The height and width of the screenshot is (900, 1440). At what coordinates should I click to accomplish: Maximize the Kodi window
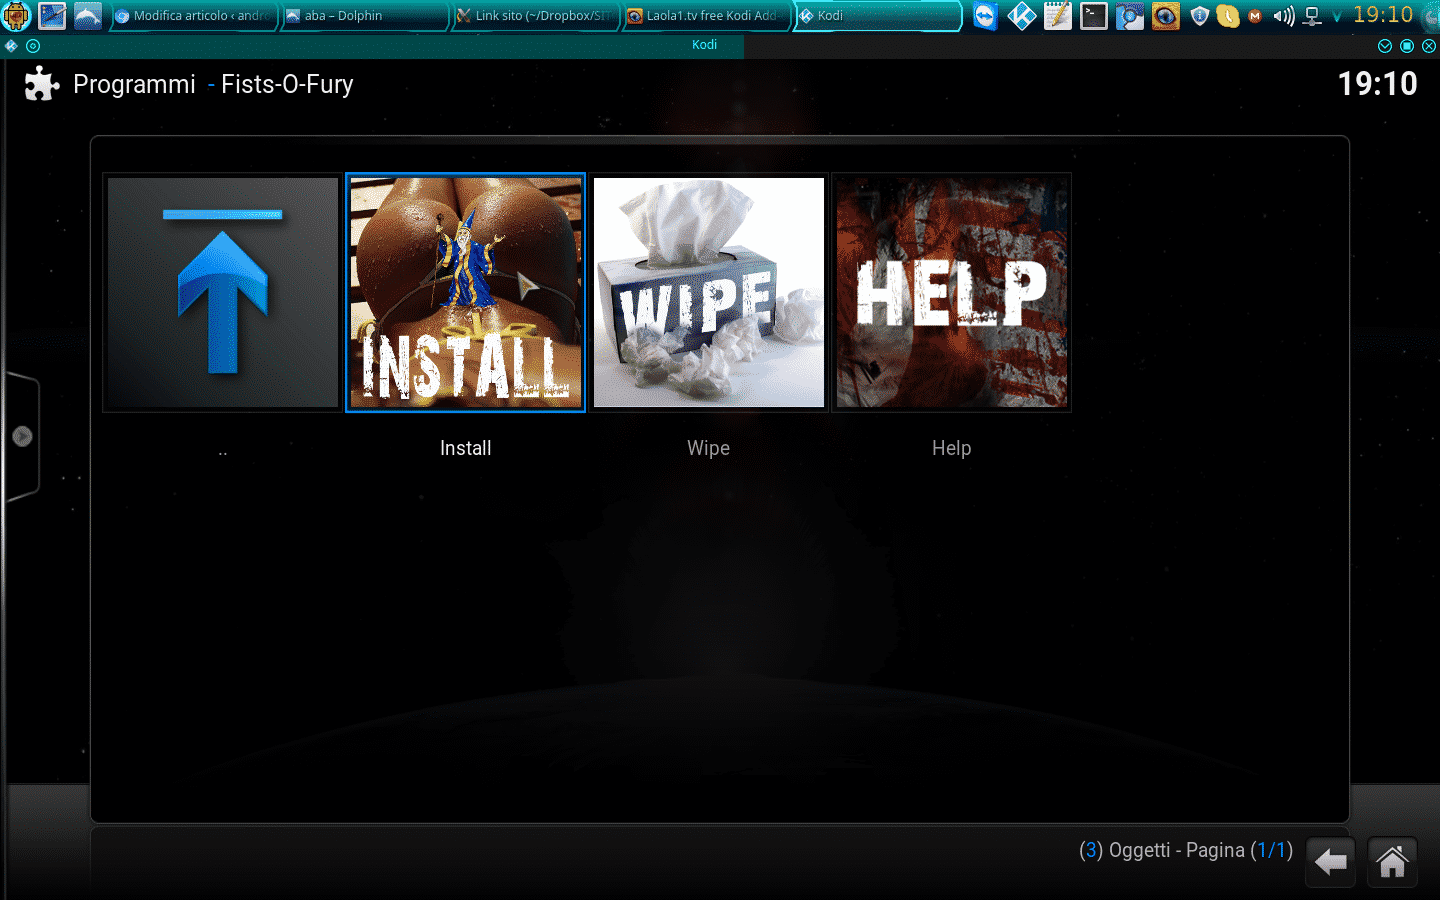[x=1407, y=46]
